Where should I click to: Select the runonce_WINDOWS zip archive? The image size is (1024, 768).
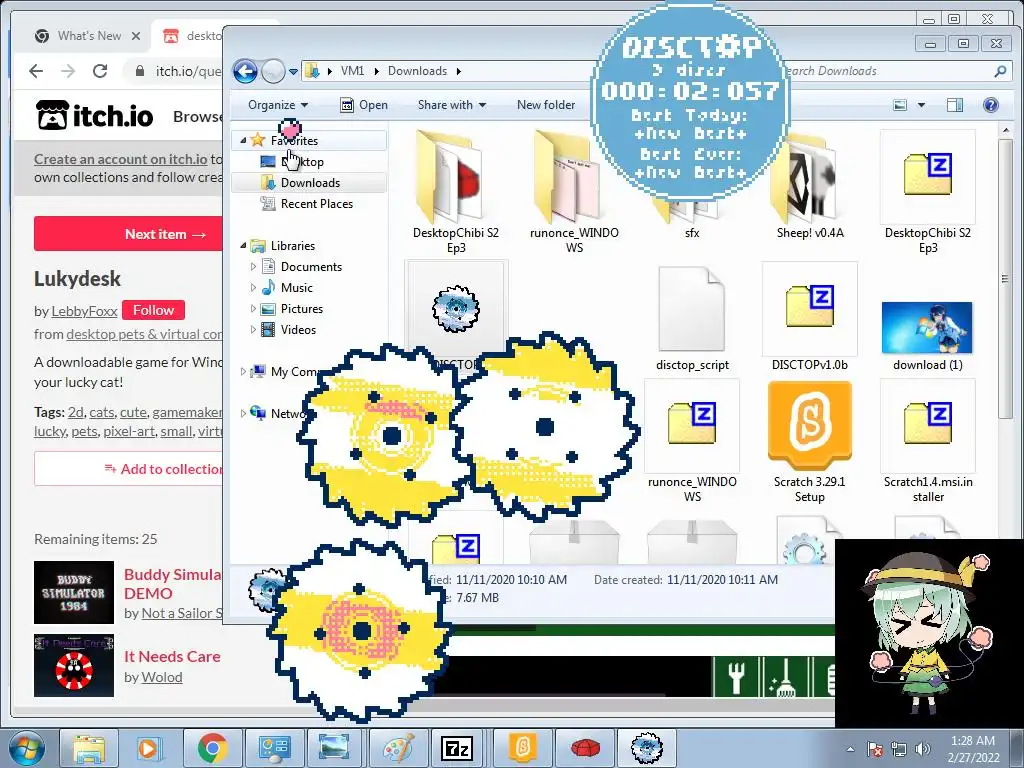[692, 441]
